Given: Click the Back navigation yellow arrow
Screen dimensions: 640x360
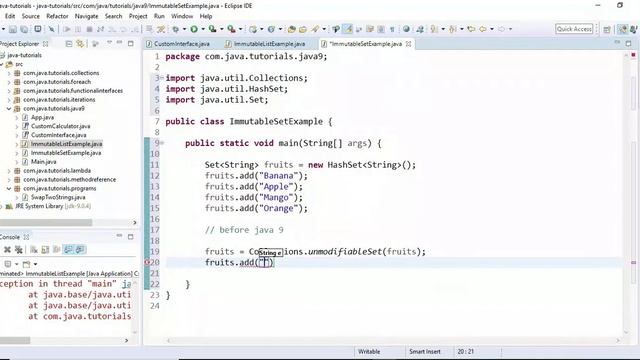Looking at the screenshot, I should [x=483, y=29].
